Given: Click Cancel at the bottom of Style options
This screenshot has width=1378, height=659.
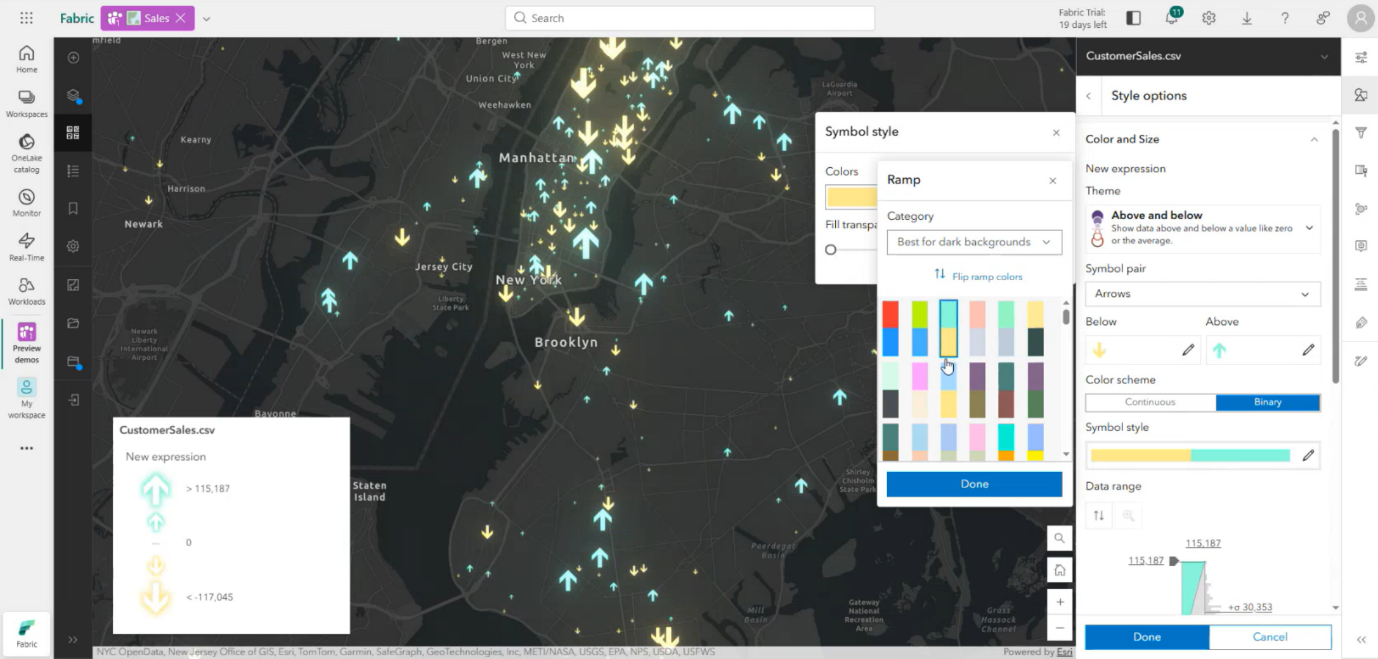Looking at the screenshot, I should [1270, 636].
